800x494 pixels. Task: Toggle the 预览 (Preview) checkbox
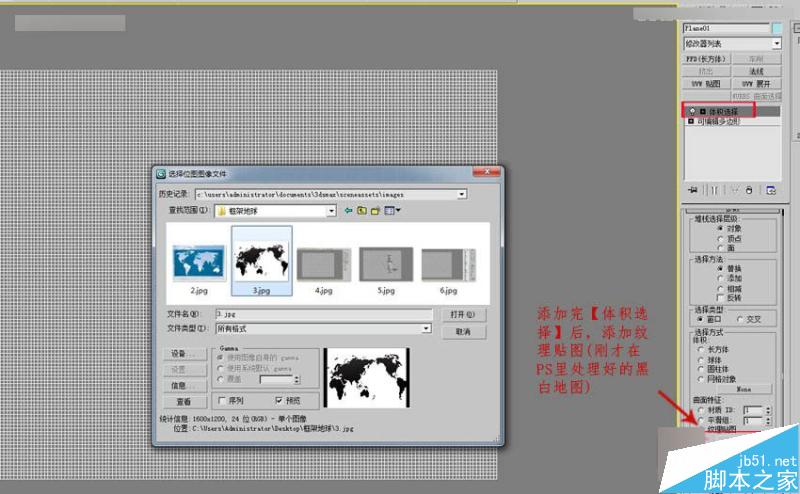pos(279,401)
